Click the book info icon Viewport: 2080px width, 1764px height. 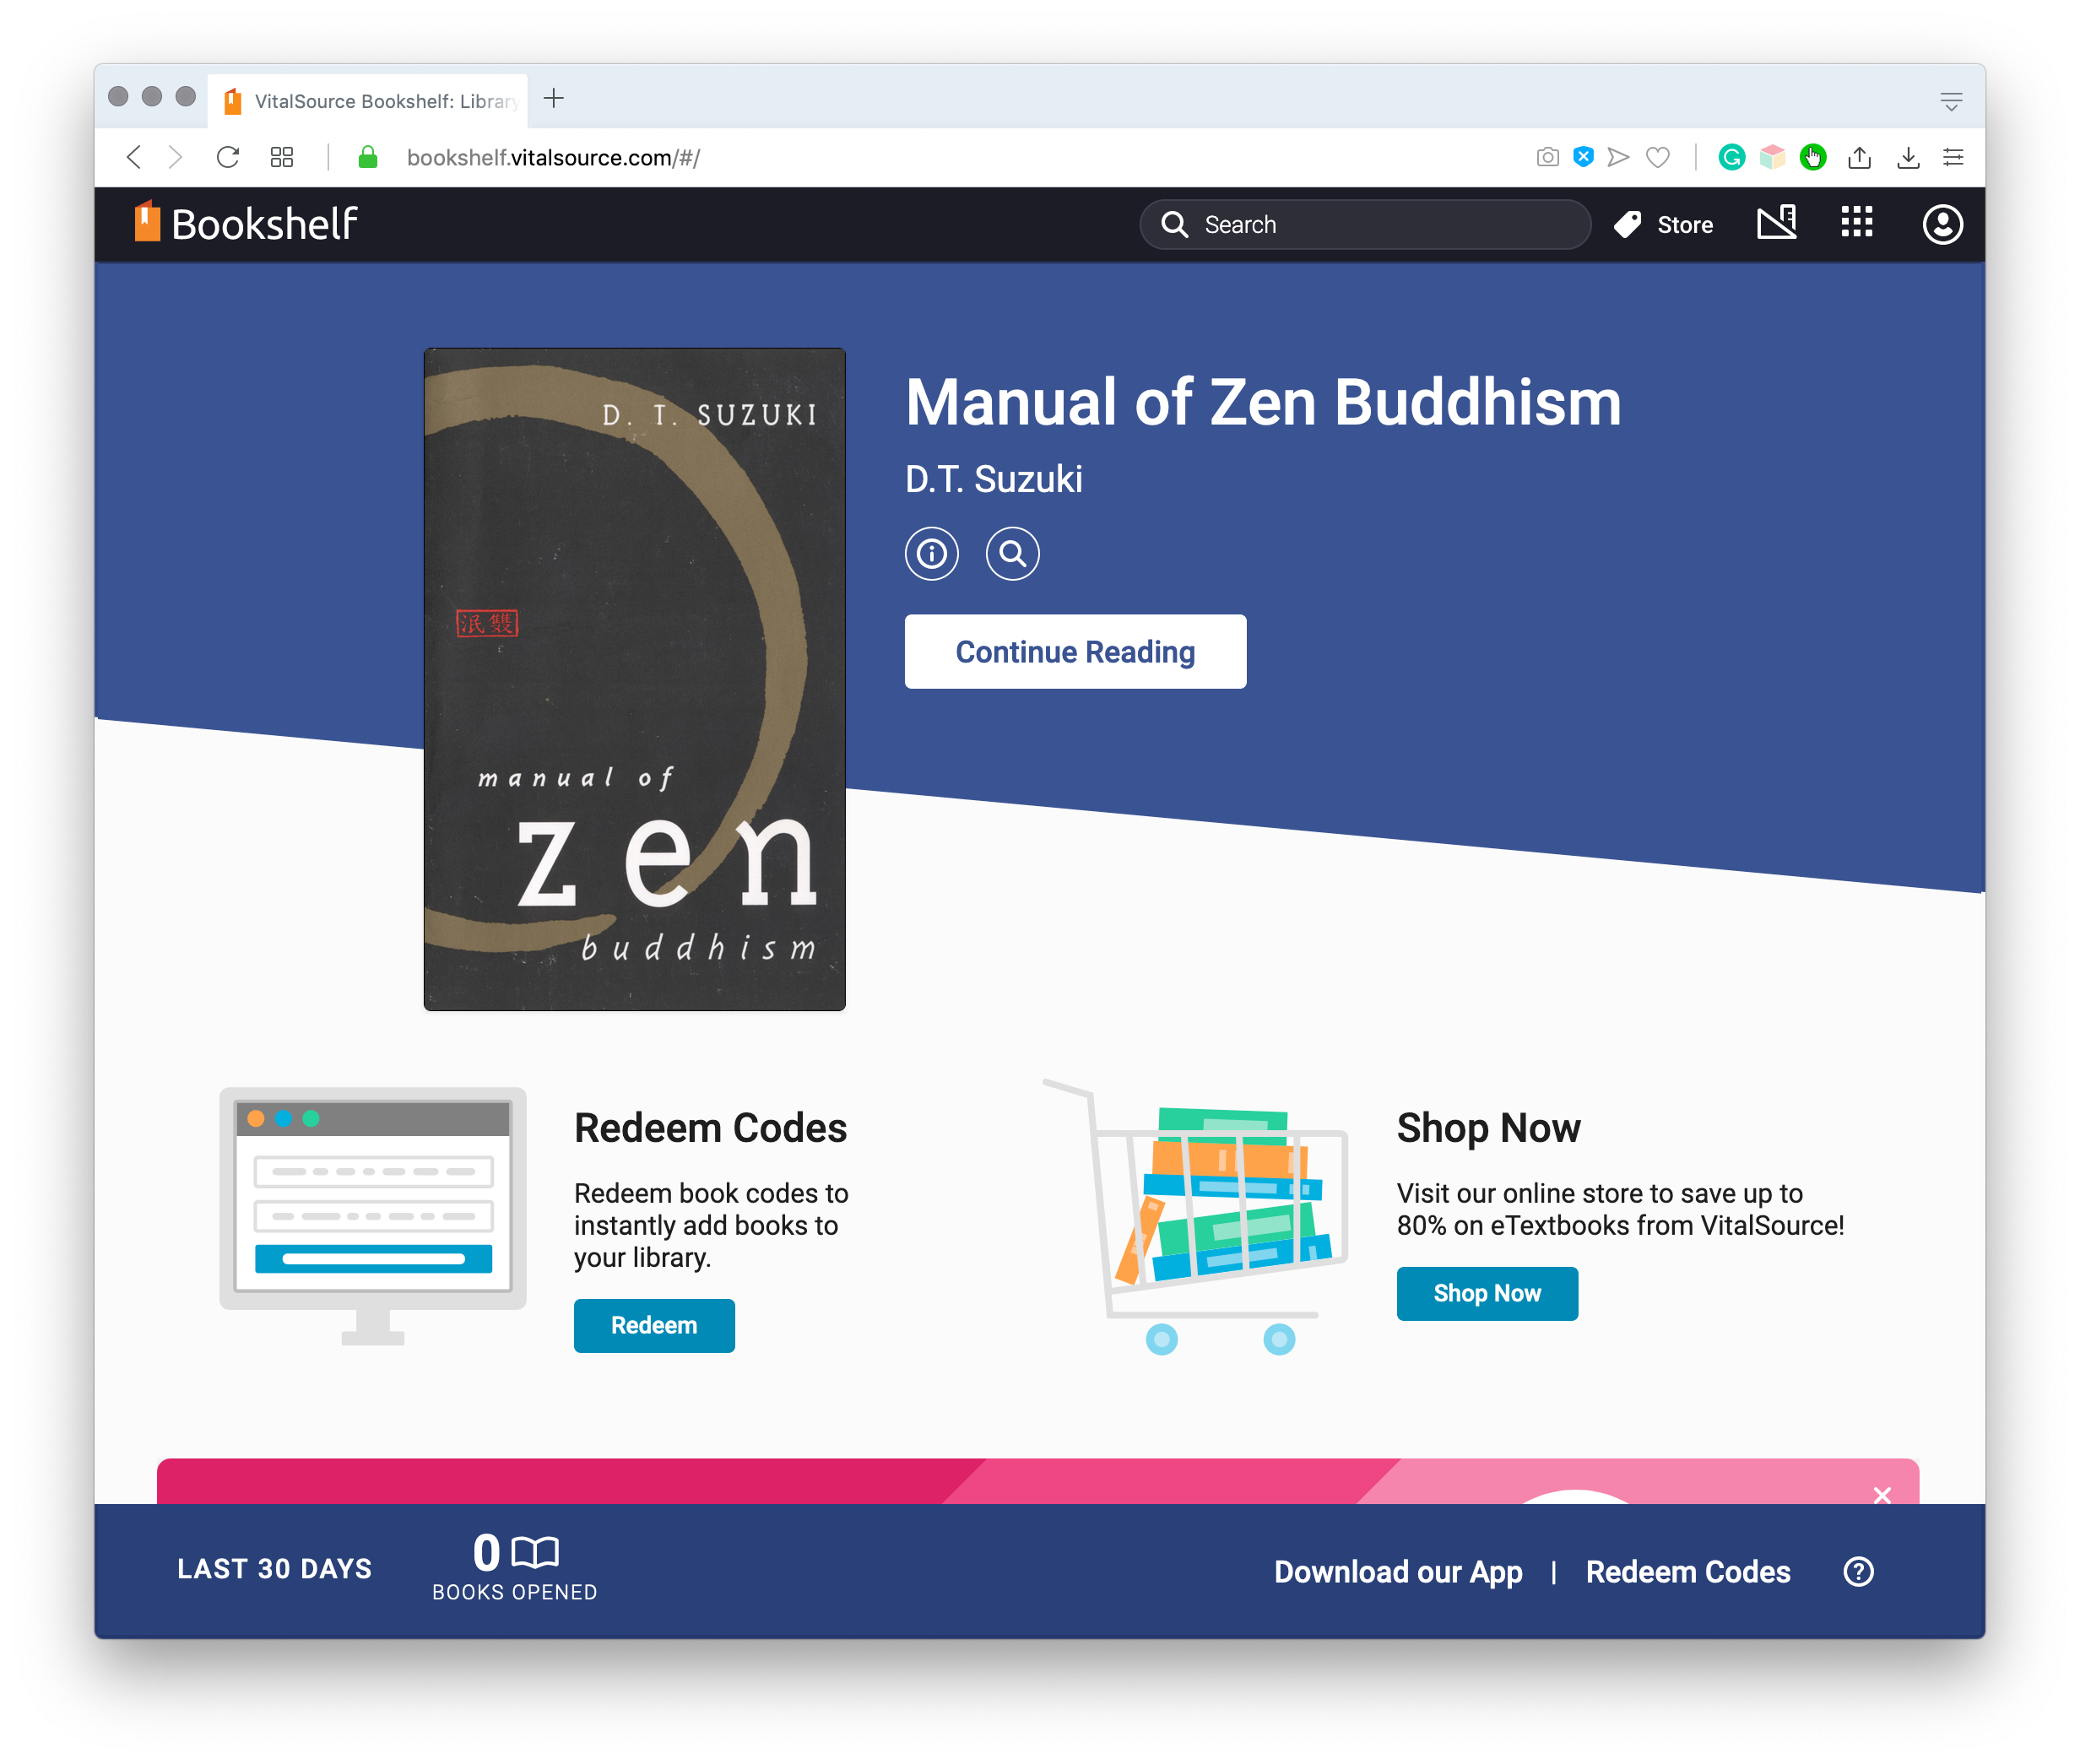click(931, 555)
